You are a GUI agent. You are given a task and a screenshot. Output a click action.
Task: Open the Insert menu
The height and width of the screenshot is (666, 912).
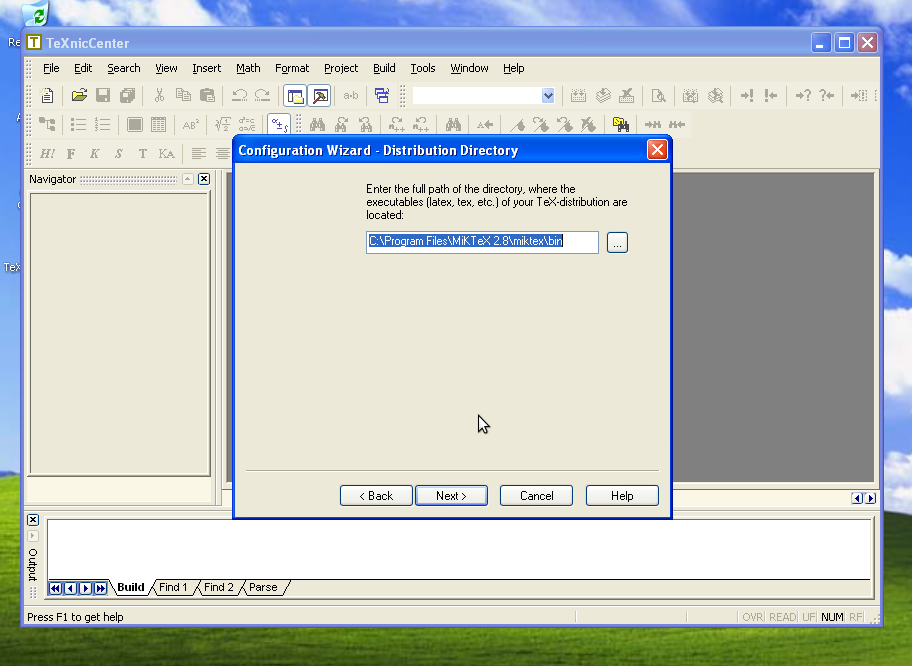click(x=206, y=68)
